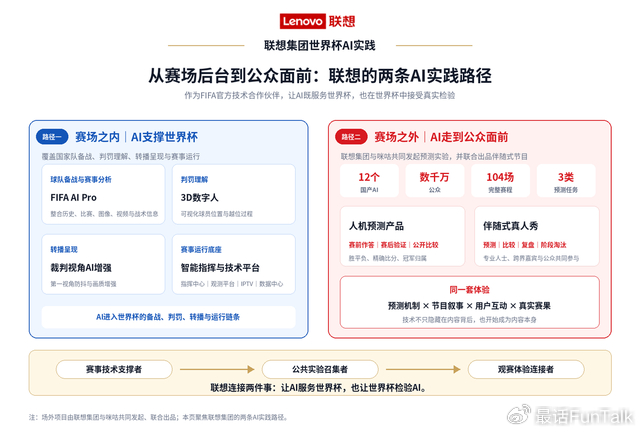
Task: Click the blue label 判罚理解
Action: 194,179
